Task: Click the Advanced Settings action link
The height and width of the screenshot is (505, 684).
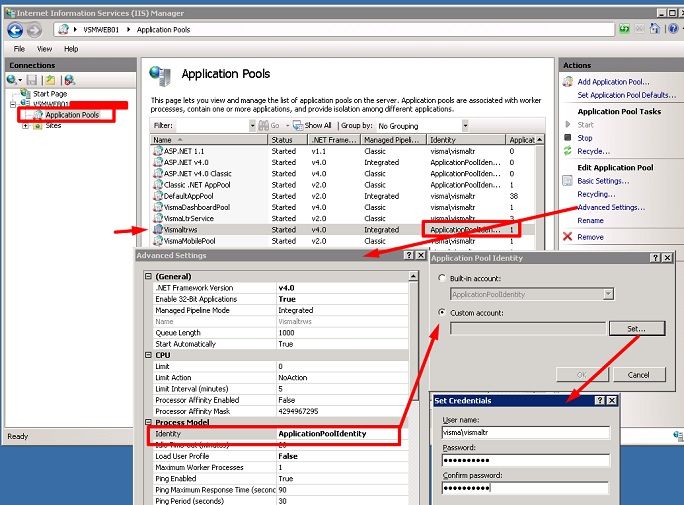Action: 611,207
